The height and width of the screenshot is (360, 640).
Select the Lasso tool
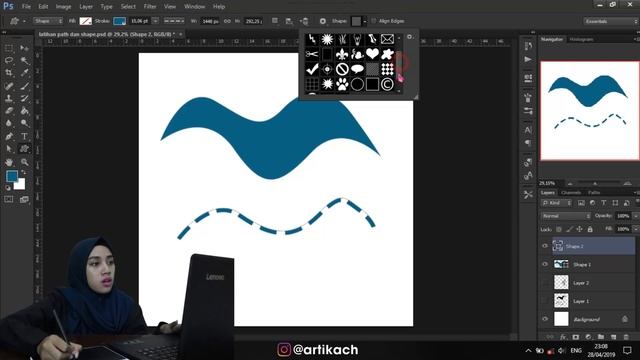pos(9,61)
